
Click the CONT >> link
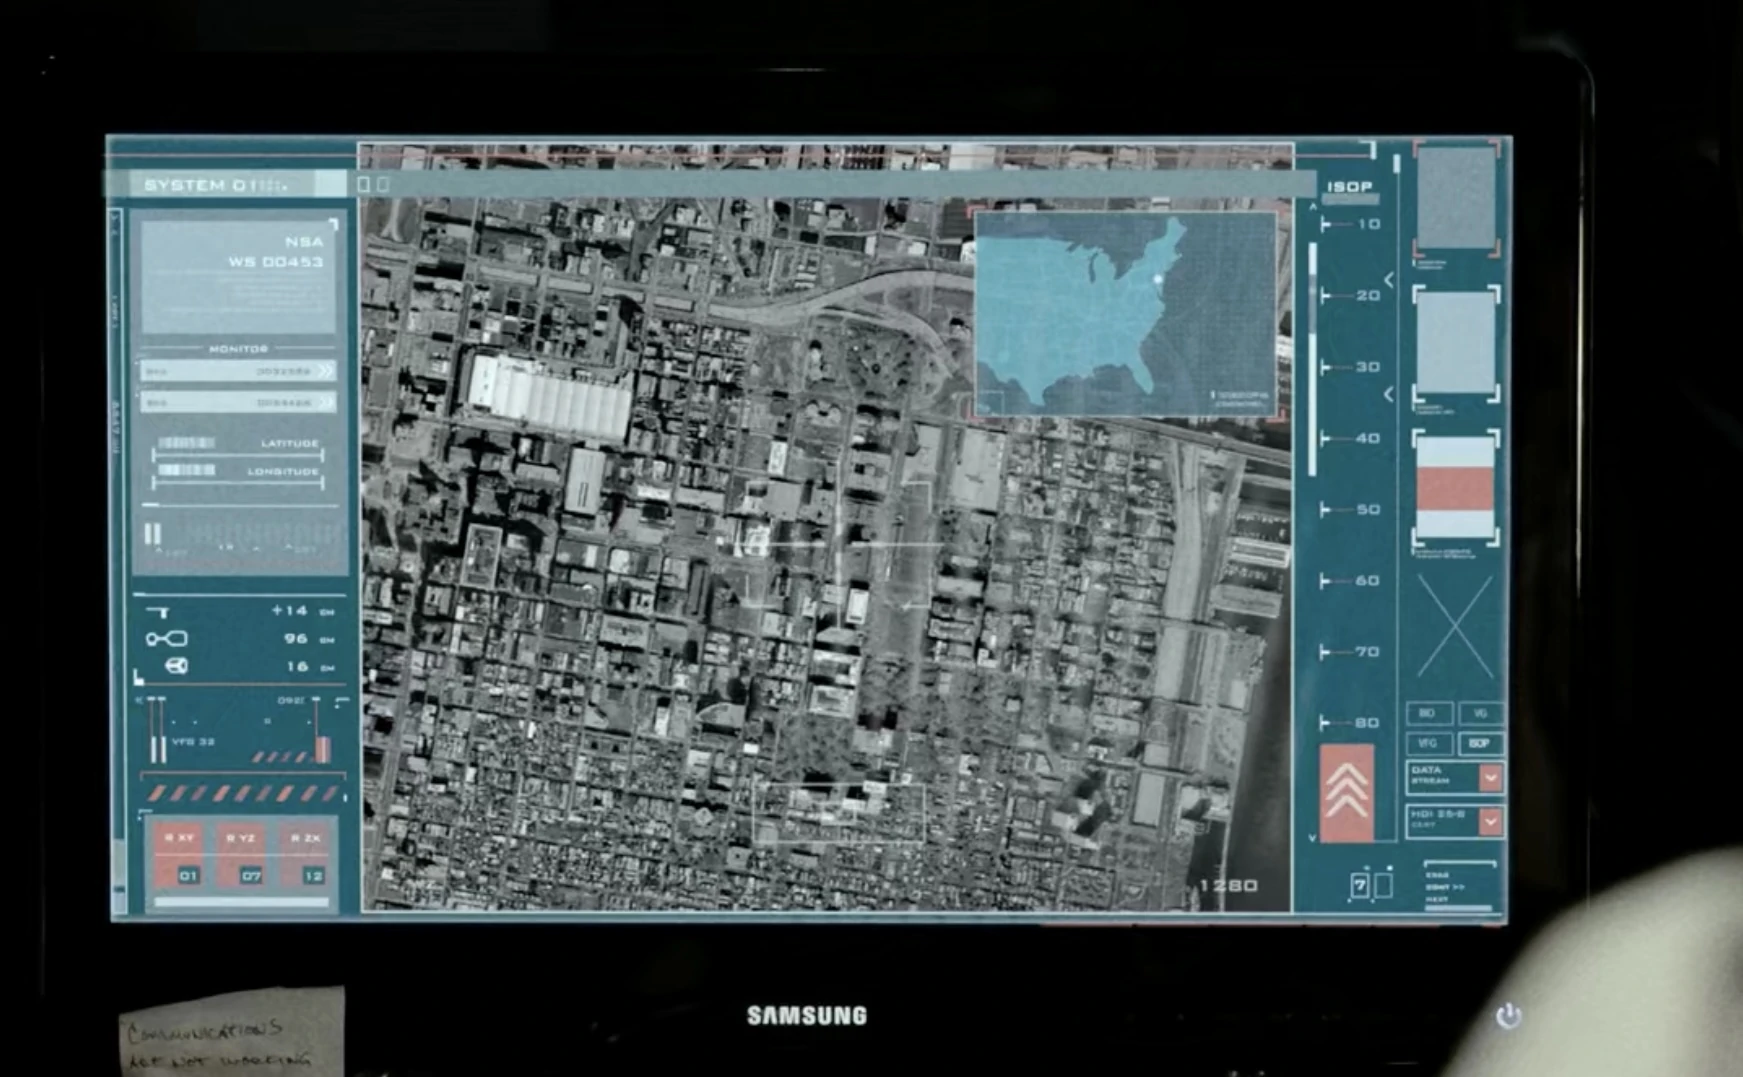tap(1444, 887)
